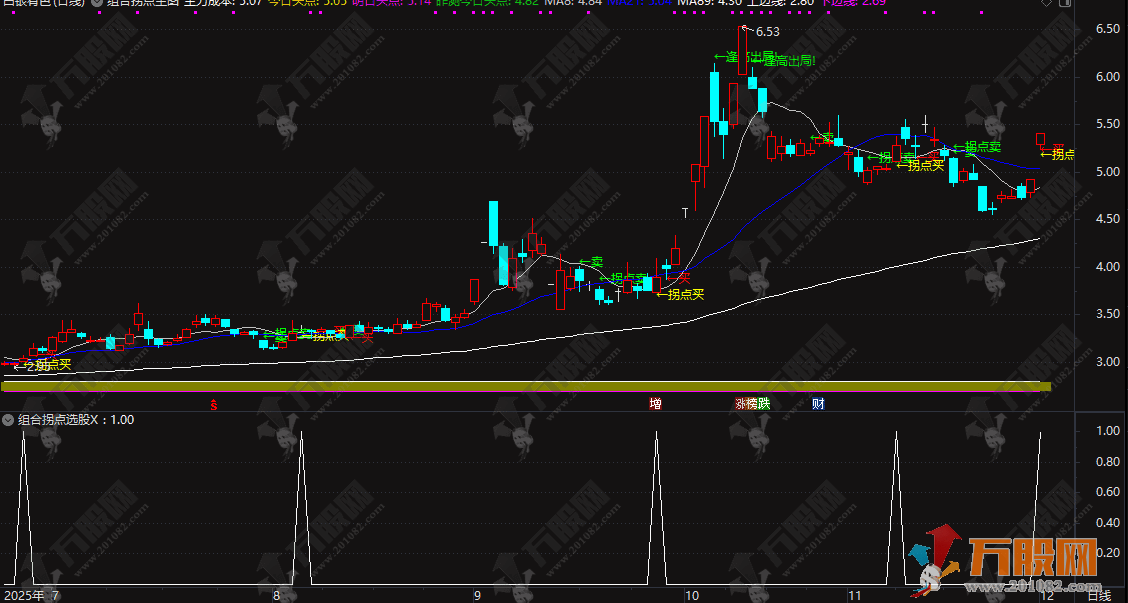This screenshot has width=1128, height=603.
Task: Click the yellow horizontal band below the candles
Action: pos(500,383)
